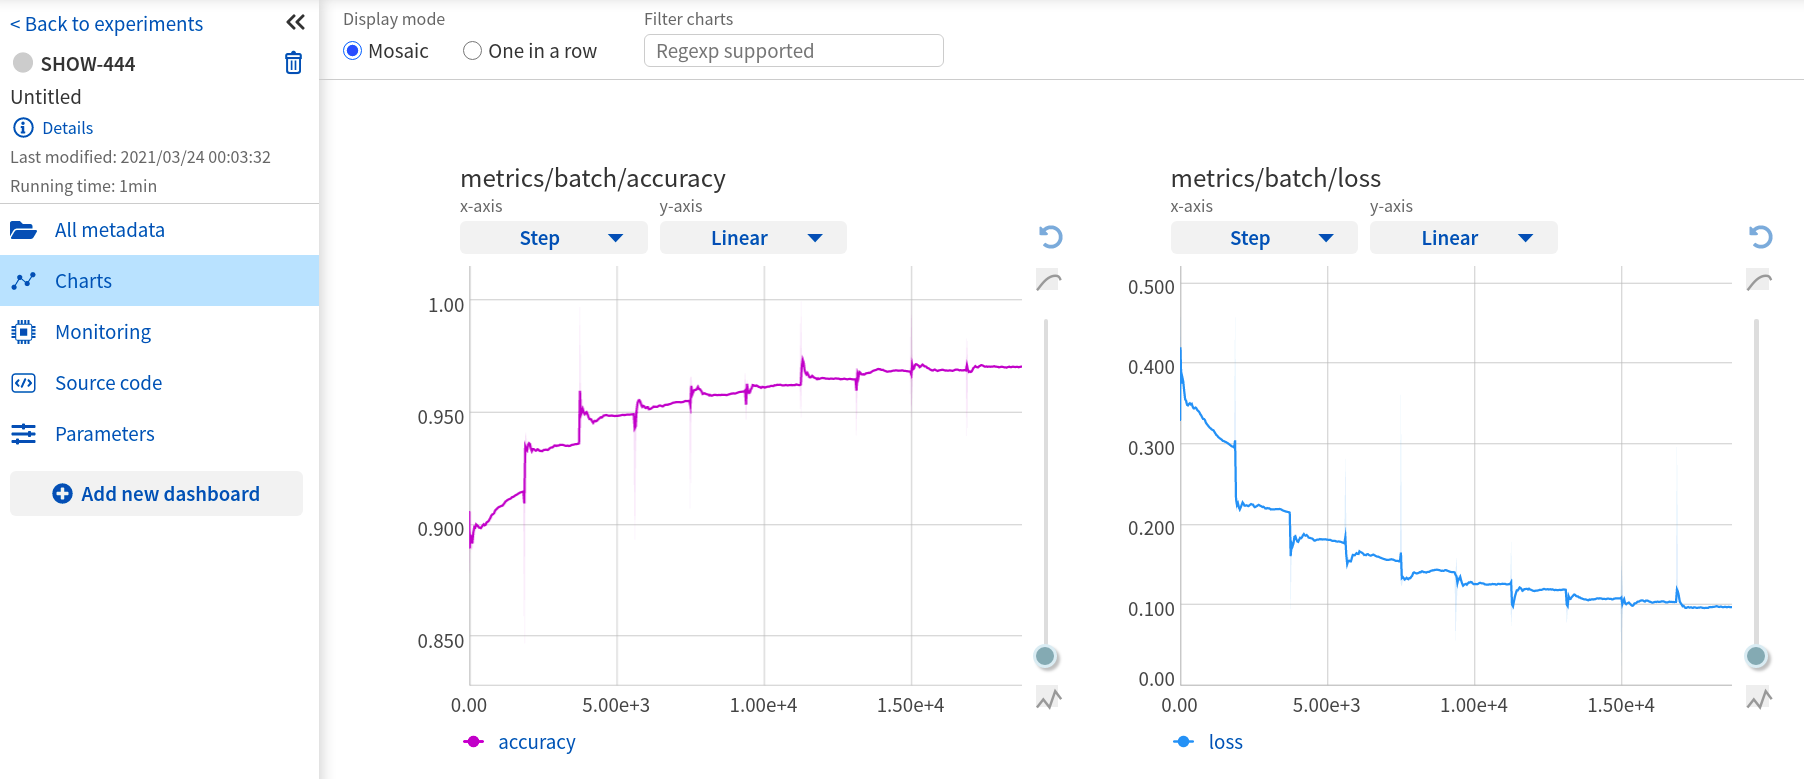Go to the Monitoring section
Viewport: 1804px width, 779px height.
tap(103, 332)
